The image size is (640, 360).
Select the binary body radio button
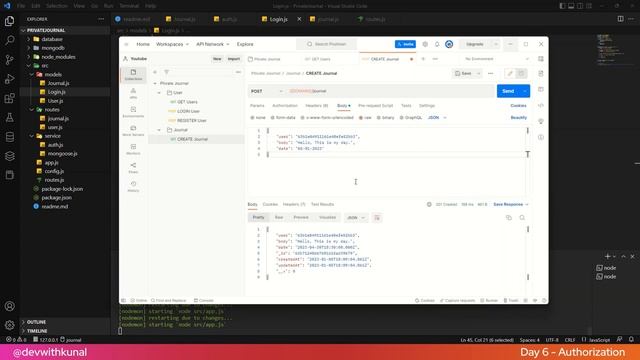coord(378,118)
